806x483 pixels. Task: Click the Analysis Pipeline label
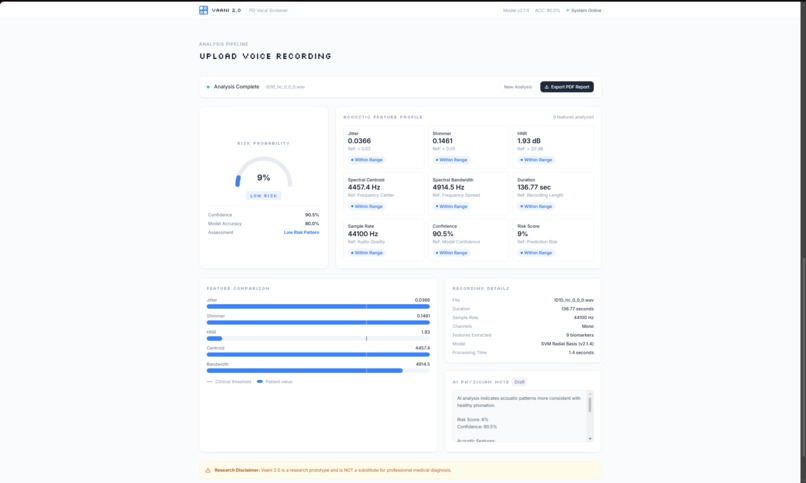tap(224, 44)
